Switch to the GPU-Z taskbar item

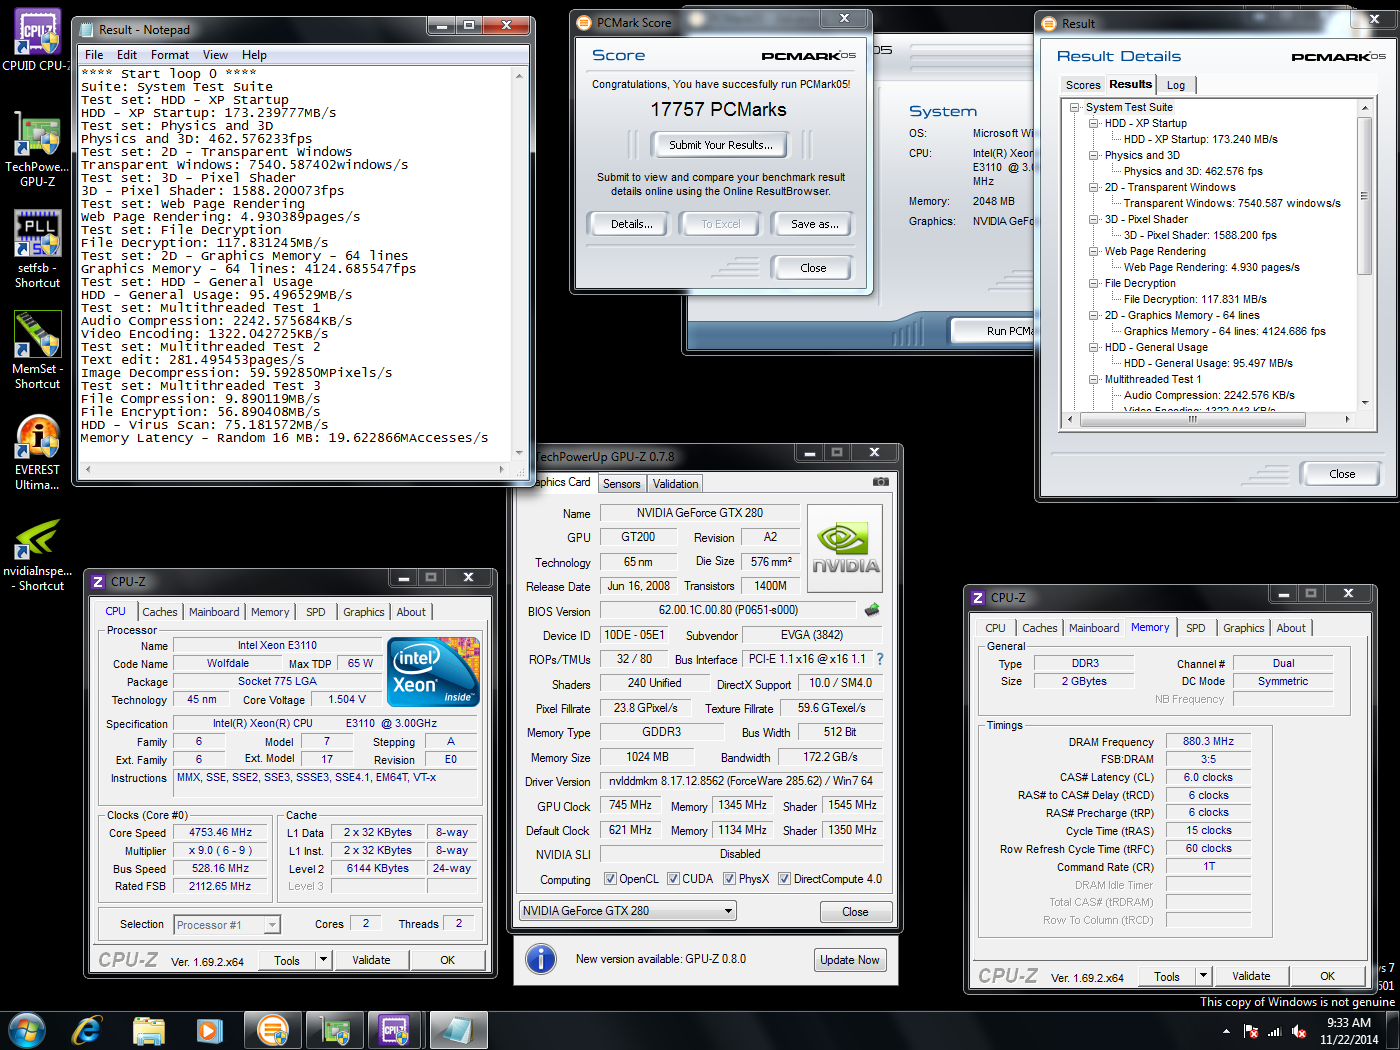[335, 1030]
